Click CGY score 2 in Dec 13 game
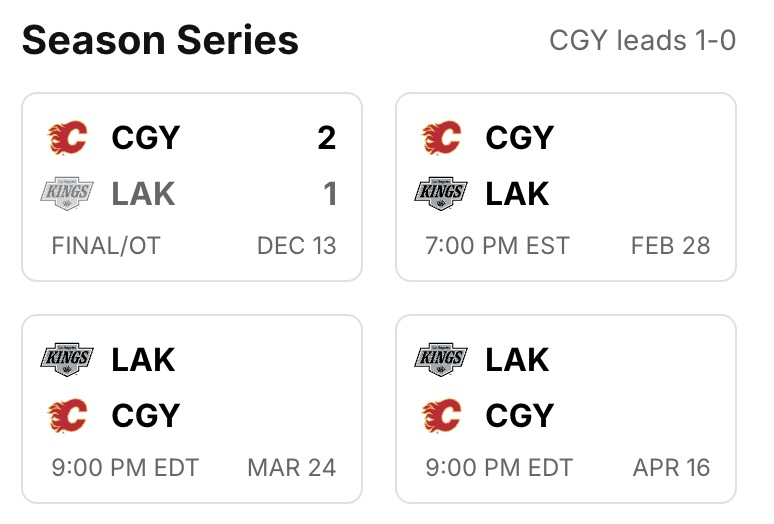Screen dimensions: 774x524 (x=326, y=137)
